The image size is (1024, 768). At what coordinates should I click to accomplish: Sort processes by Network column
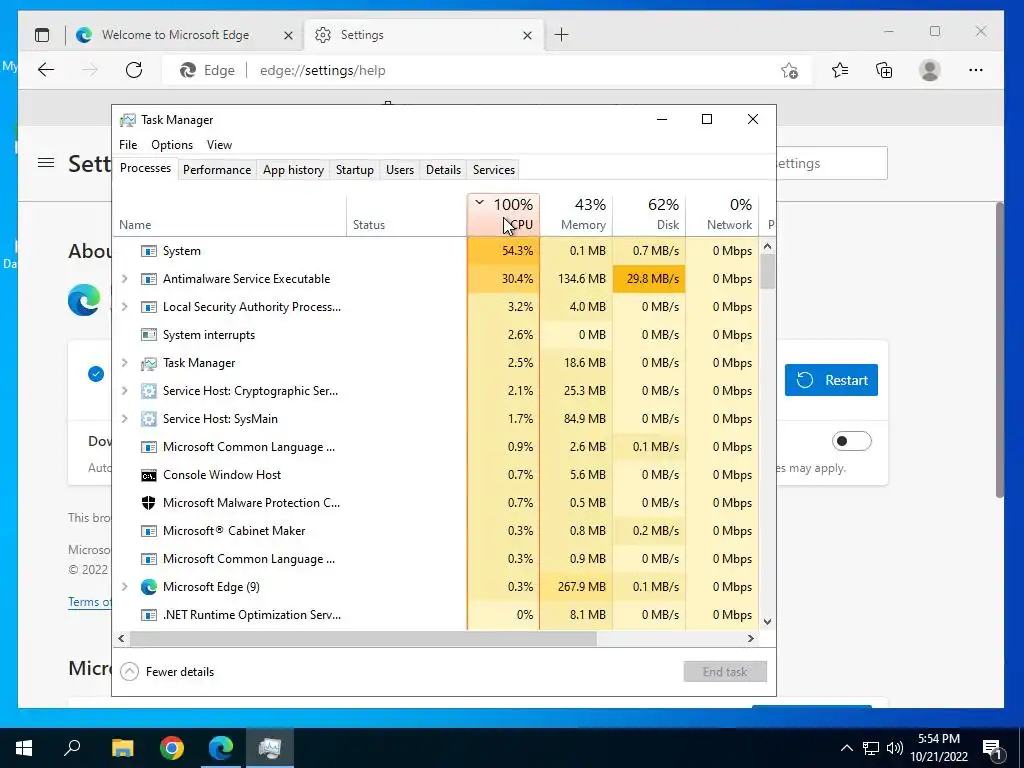point(722,215)
